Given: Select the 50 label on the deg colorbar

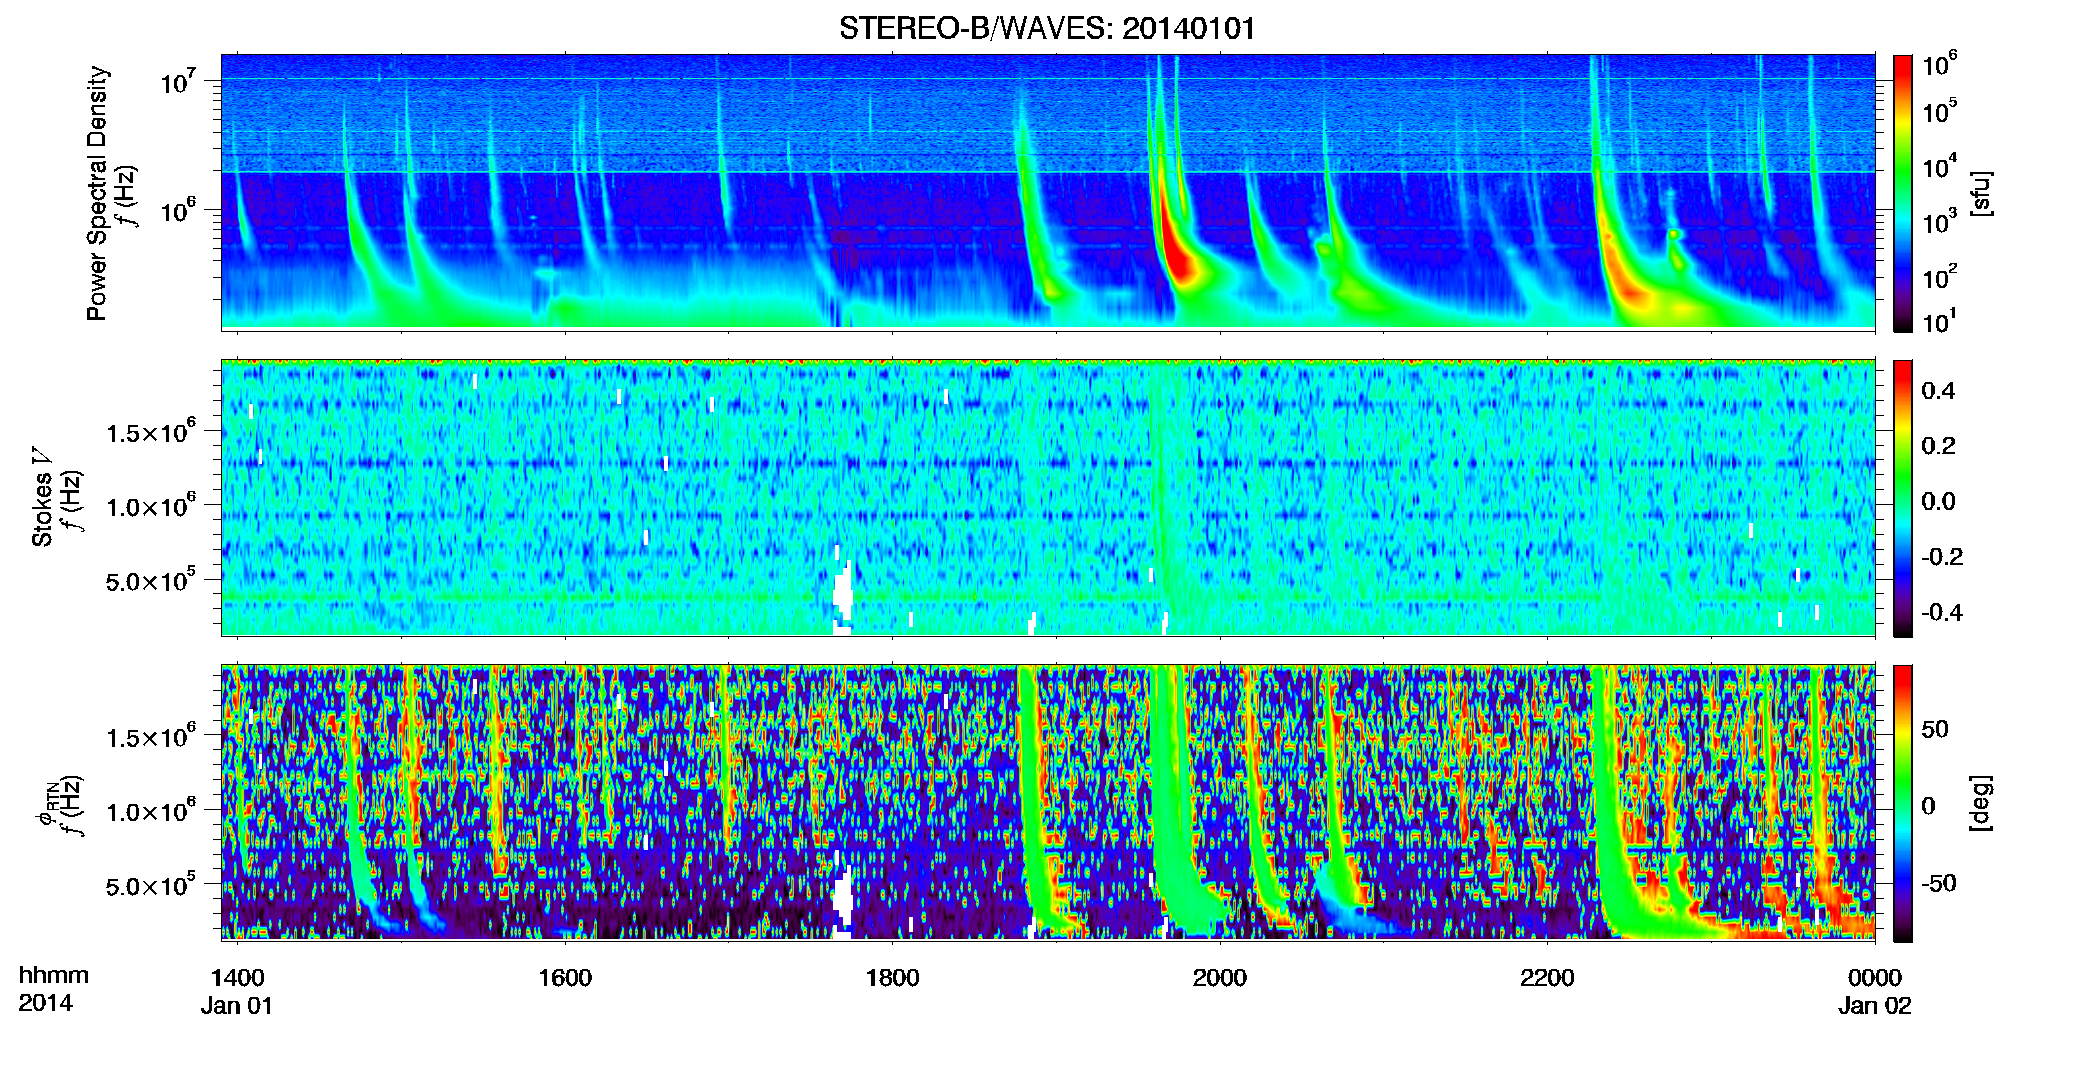Looking at the screenshot, I should point(1935,729).
